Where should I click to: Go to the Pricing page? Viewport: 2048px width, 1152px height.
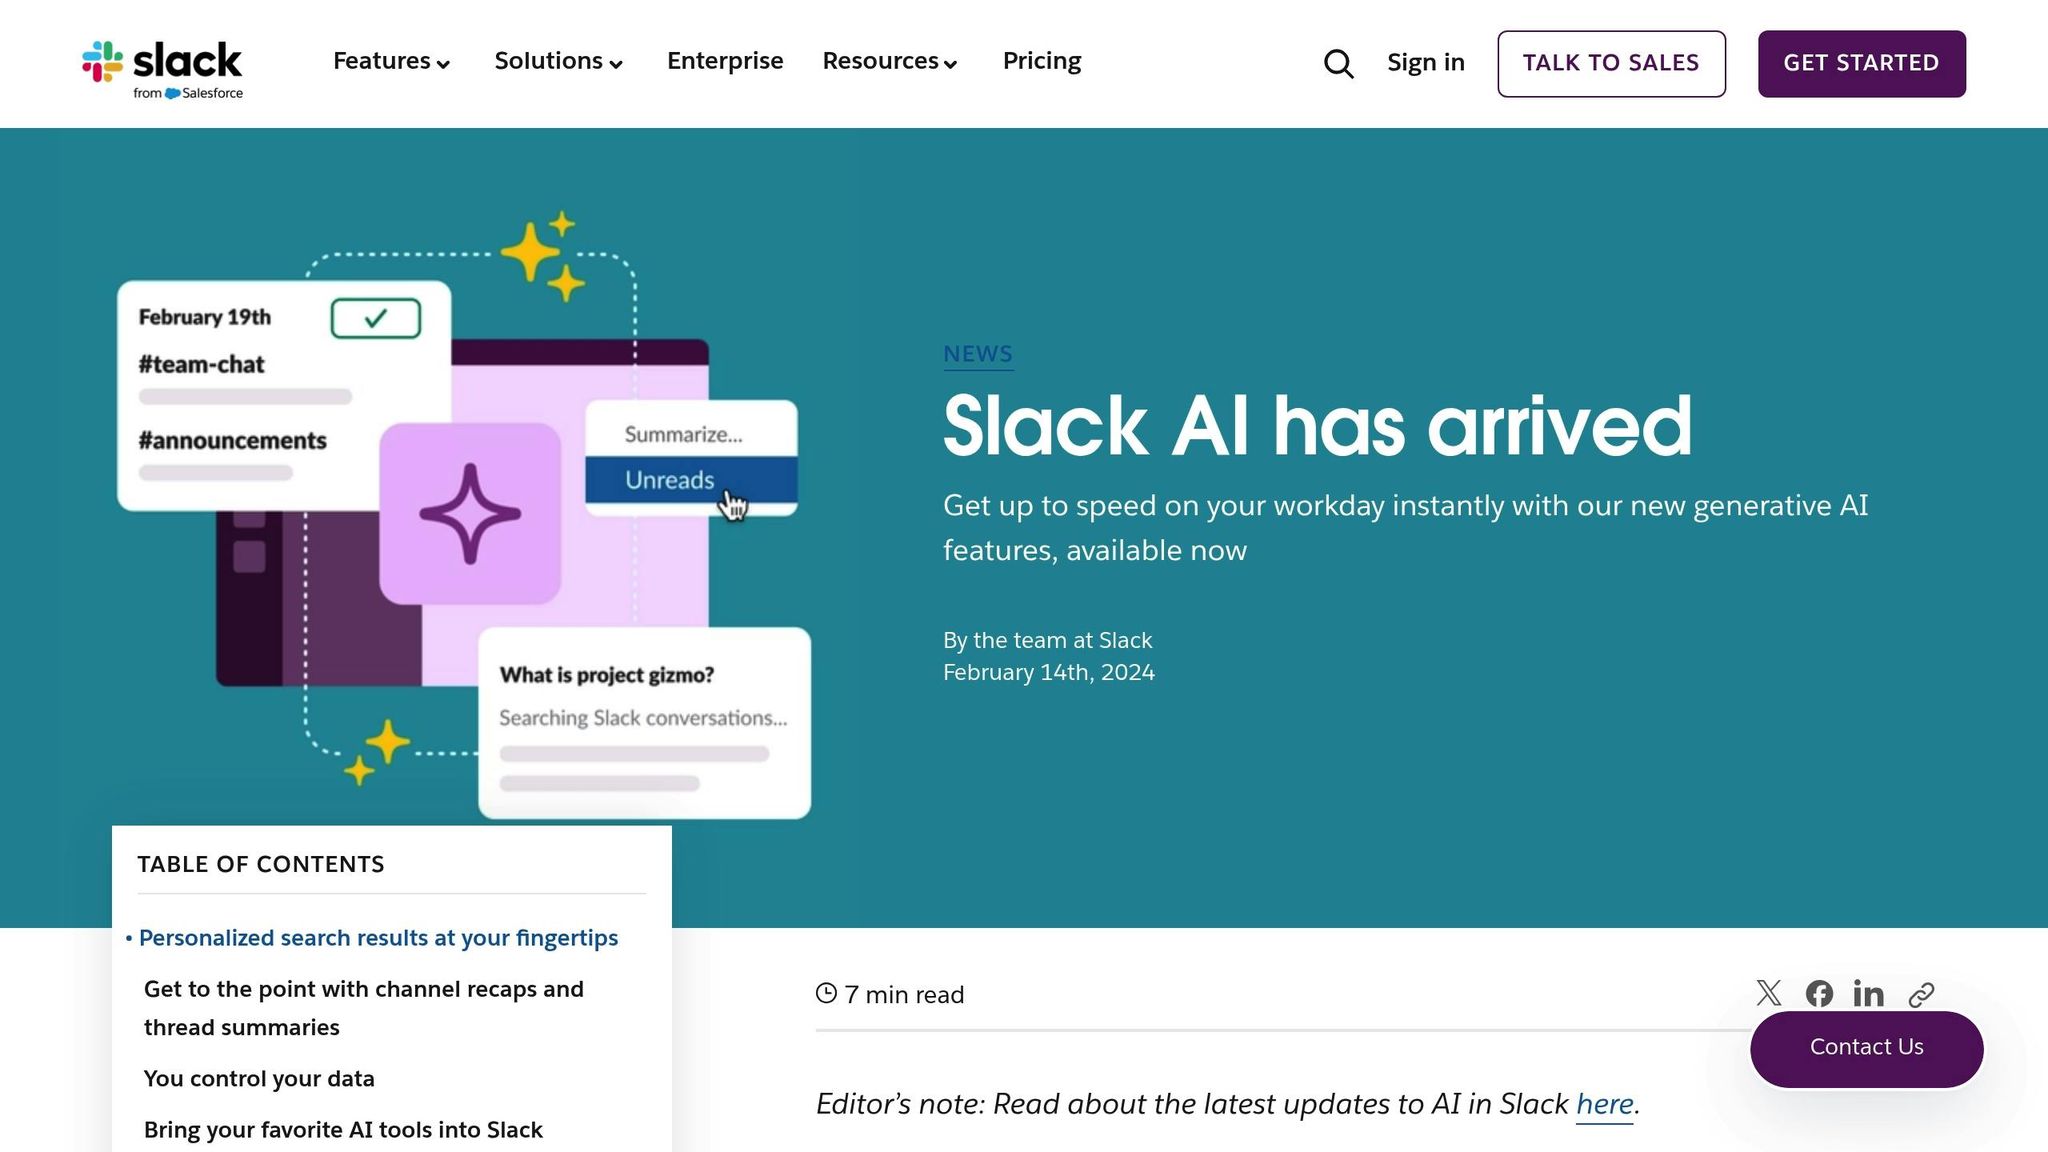coord(1042,61)
